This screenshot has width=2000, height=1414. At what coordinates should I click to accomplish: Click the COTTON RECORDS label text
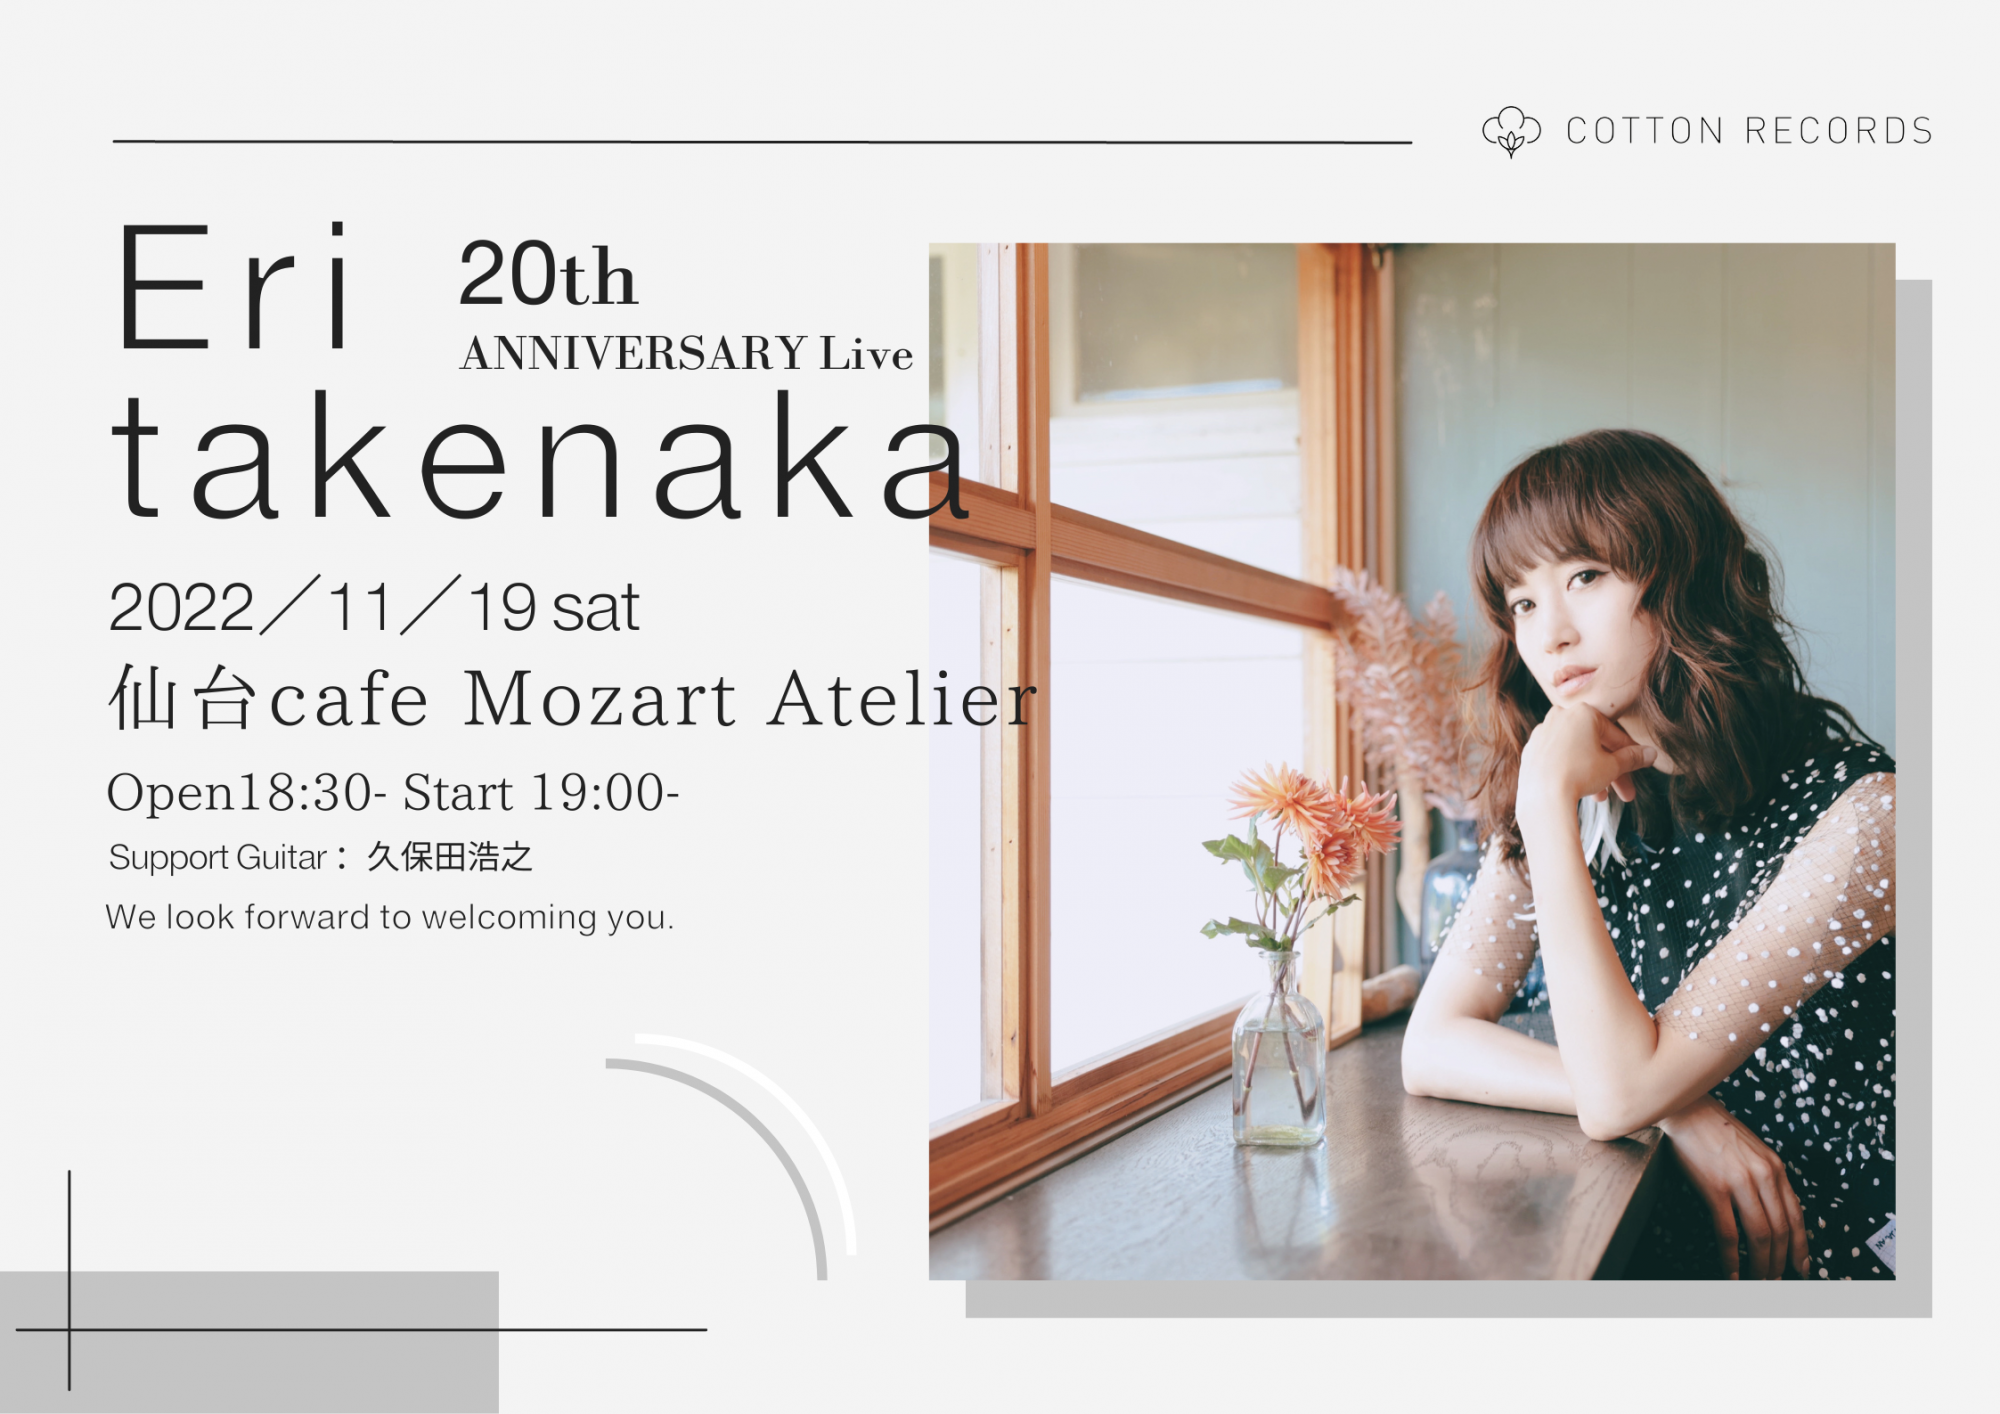pyautogui.click(x=1749, y=131)
